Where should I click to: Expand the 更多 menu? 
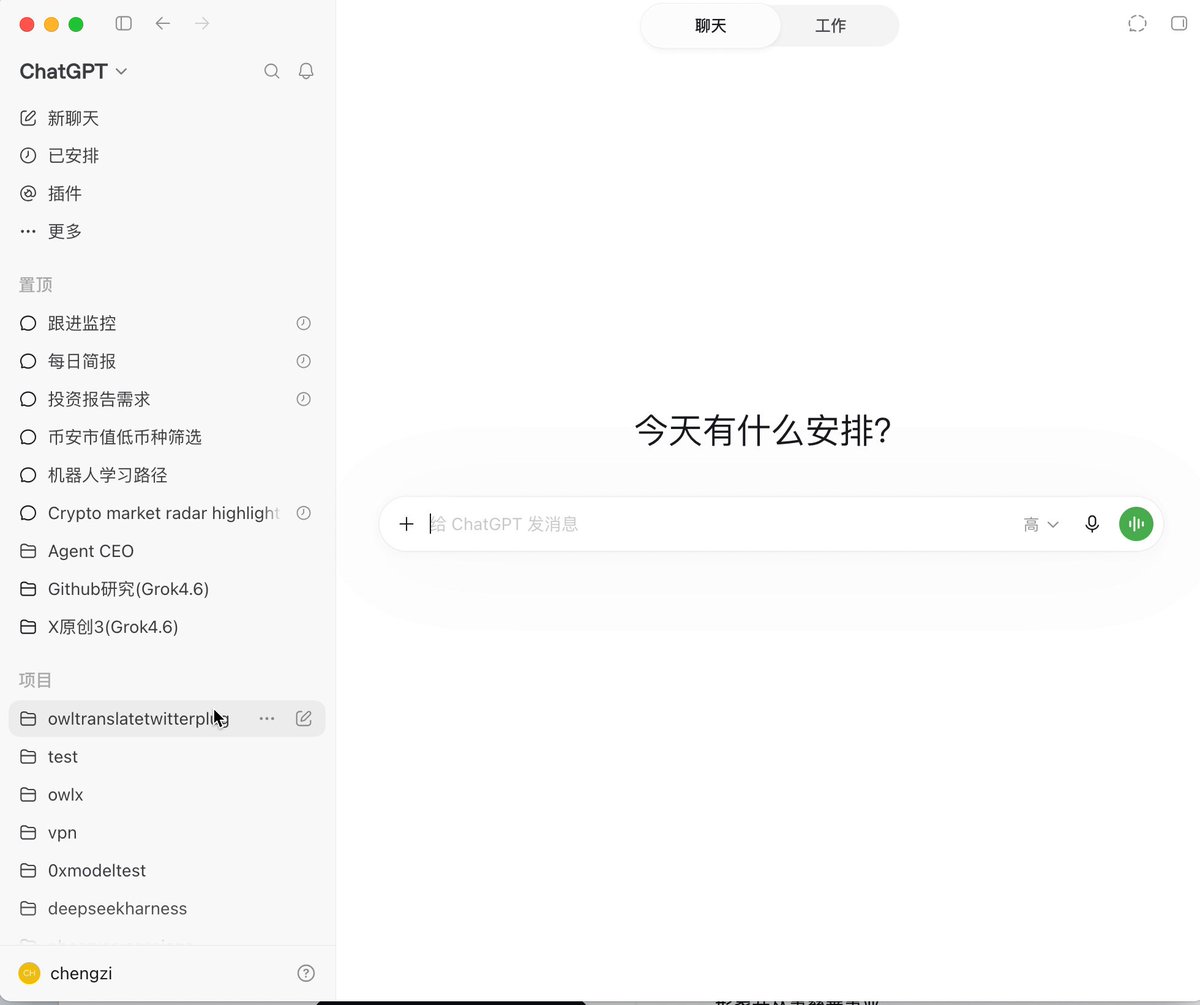[167, 231]
